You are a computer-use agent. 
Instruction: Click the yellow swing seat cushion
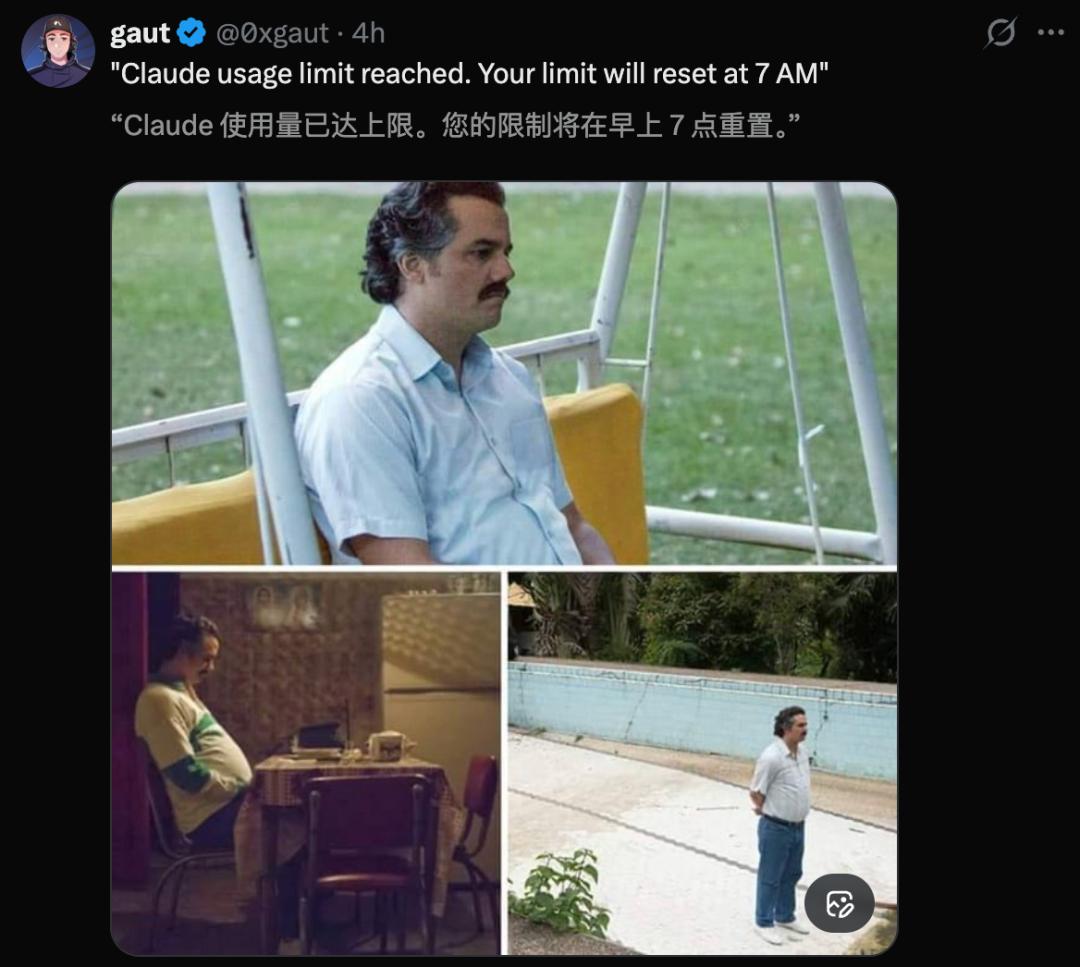click(x=600, y=470)
